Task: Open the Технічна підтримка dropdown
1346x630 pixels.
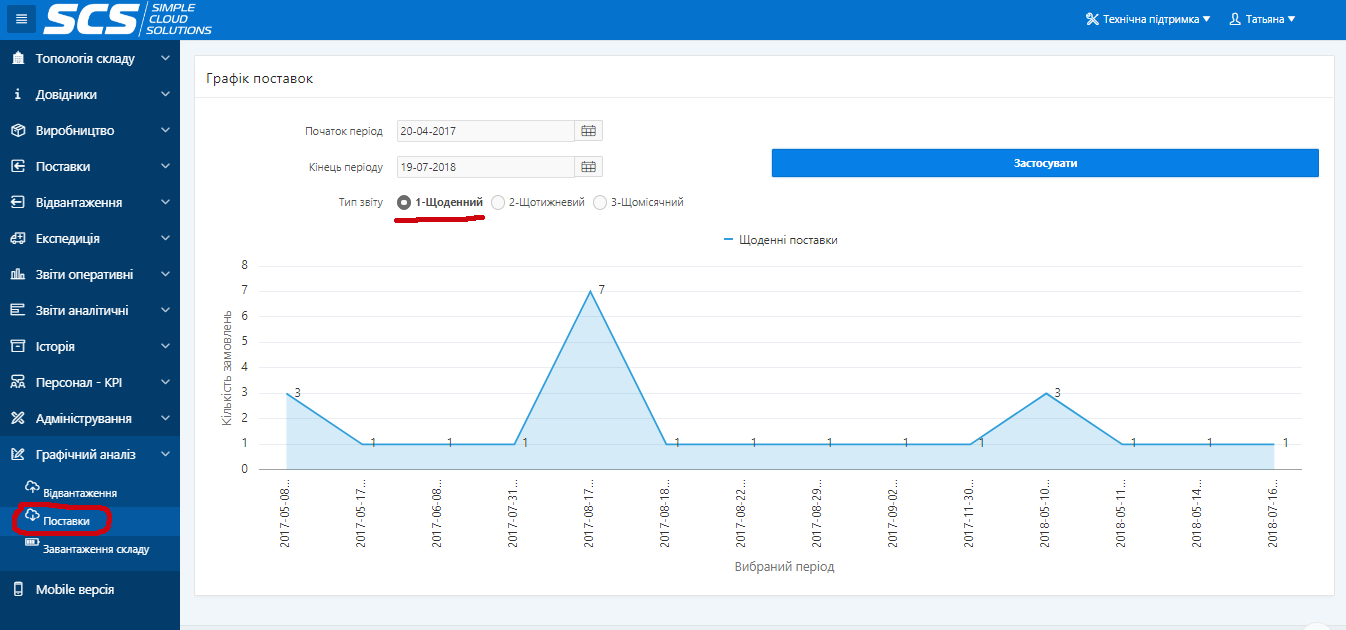Action: click(1148, 19)
